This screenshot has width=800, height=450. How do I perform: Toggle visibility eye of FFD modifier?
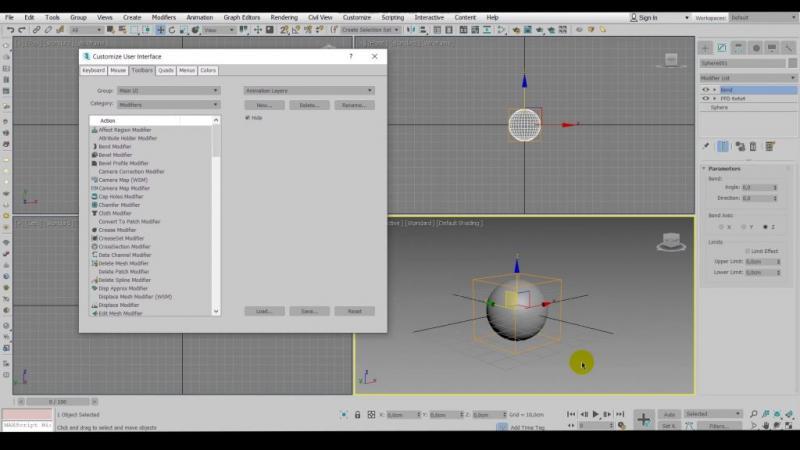coord(706,98)
